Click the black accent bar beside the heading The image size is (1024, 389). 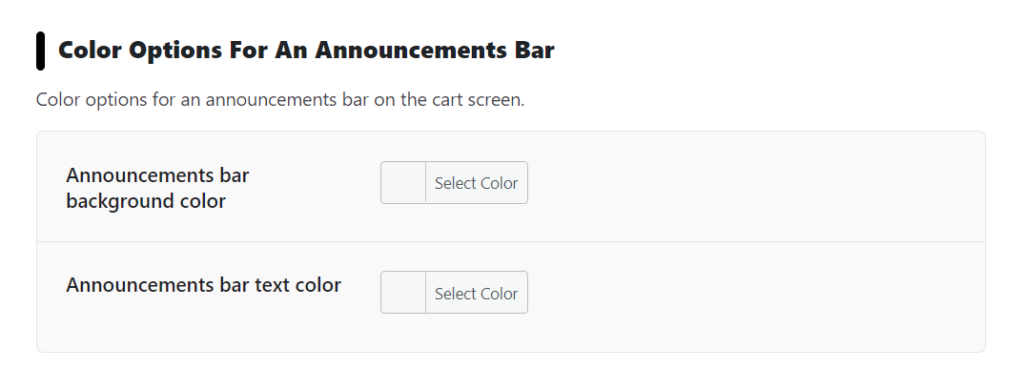click(x=40, y=50)
